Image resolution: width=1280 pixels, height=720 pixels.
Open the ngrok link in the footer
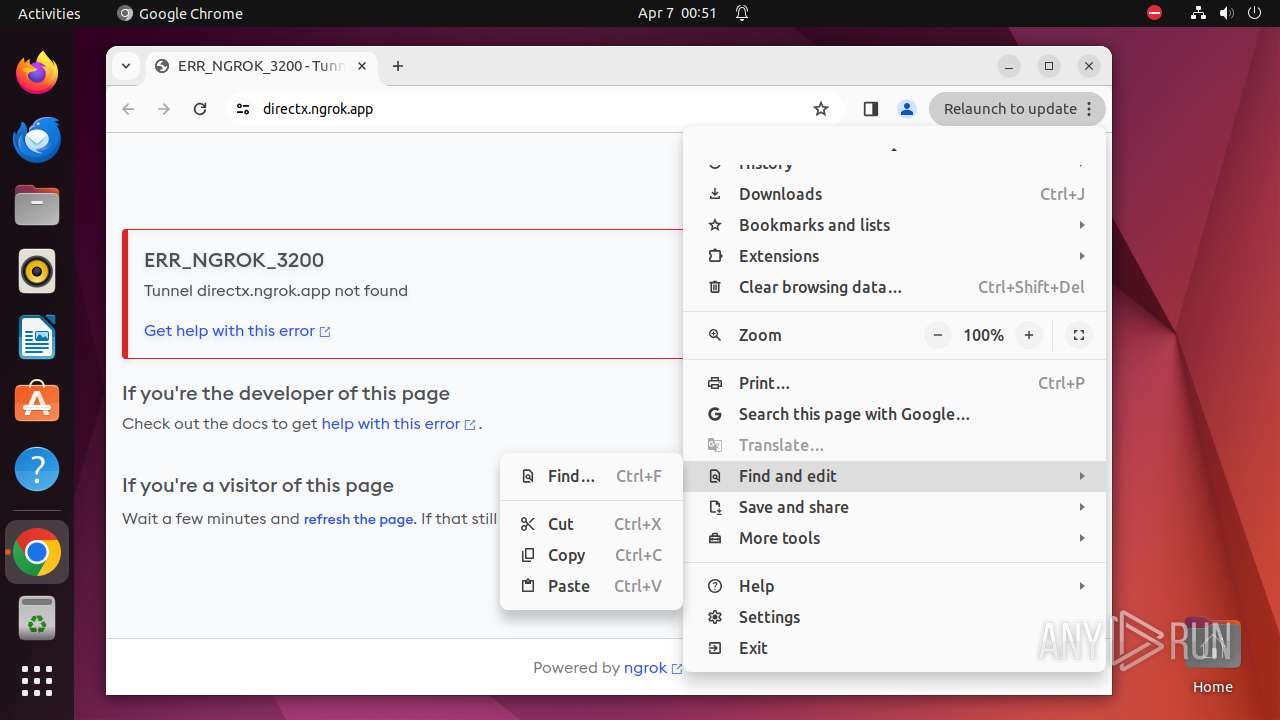point(652,668)
